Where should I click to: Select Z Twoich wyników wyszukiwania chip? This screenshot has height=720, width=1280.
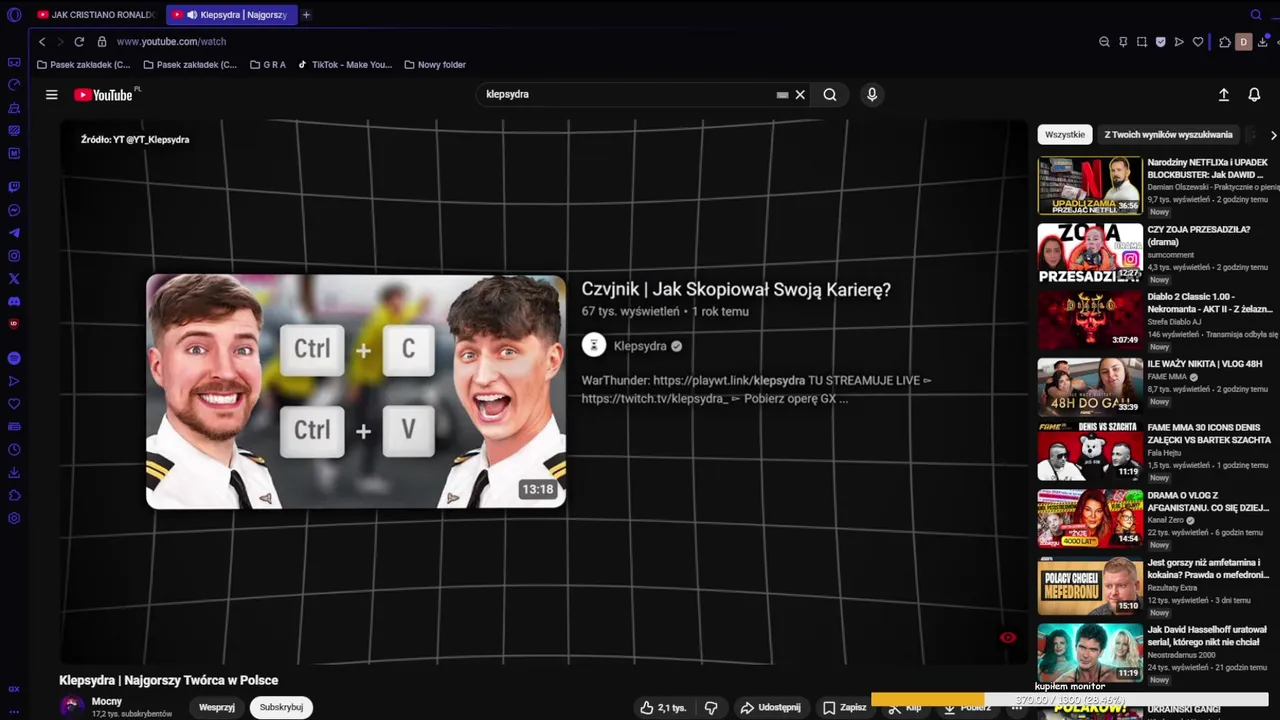(1168, 134)
